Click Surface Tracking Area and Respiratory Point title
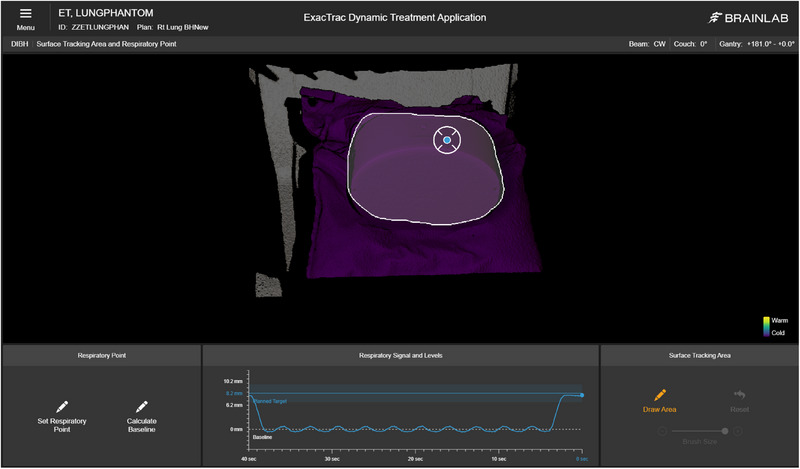Screen dimensions: 800x469 tap(107, 44)
